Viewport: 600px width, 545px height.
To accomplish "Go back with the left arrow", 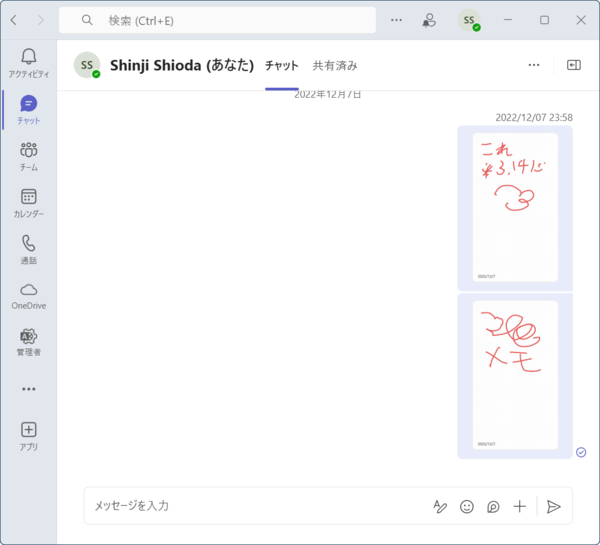I will (14, 20).
